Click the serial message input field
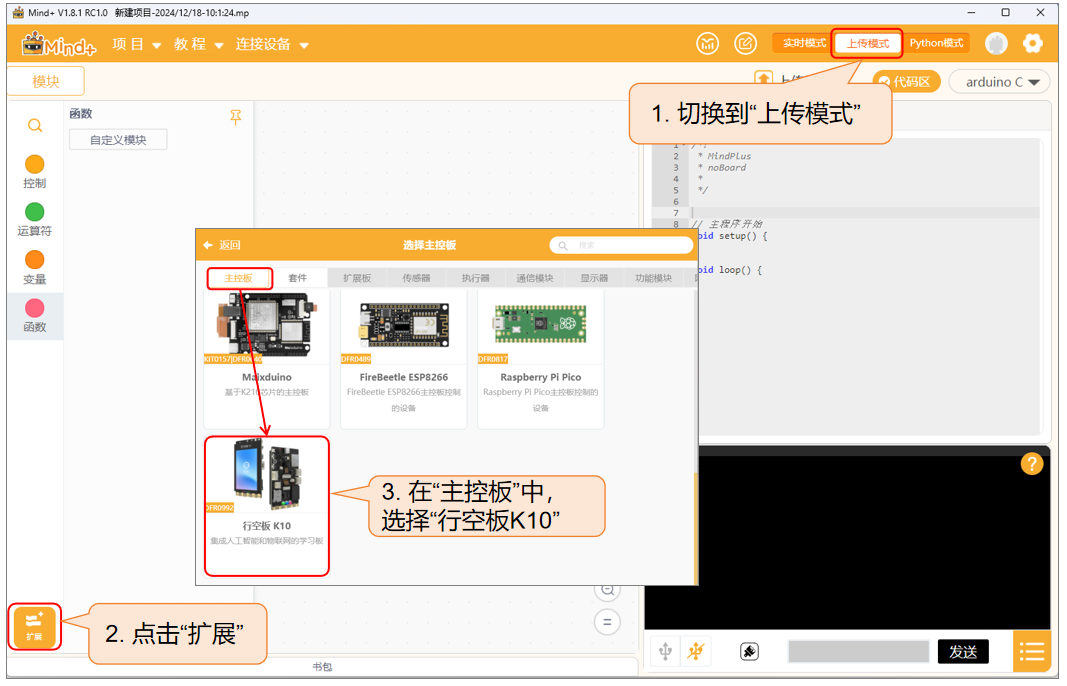Screen dimensions: 1067x686 859,651
